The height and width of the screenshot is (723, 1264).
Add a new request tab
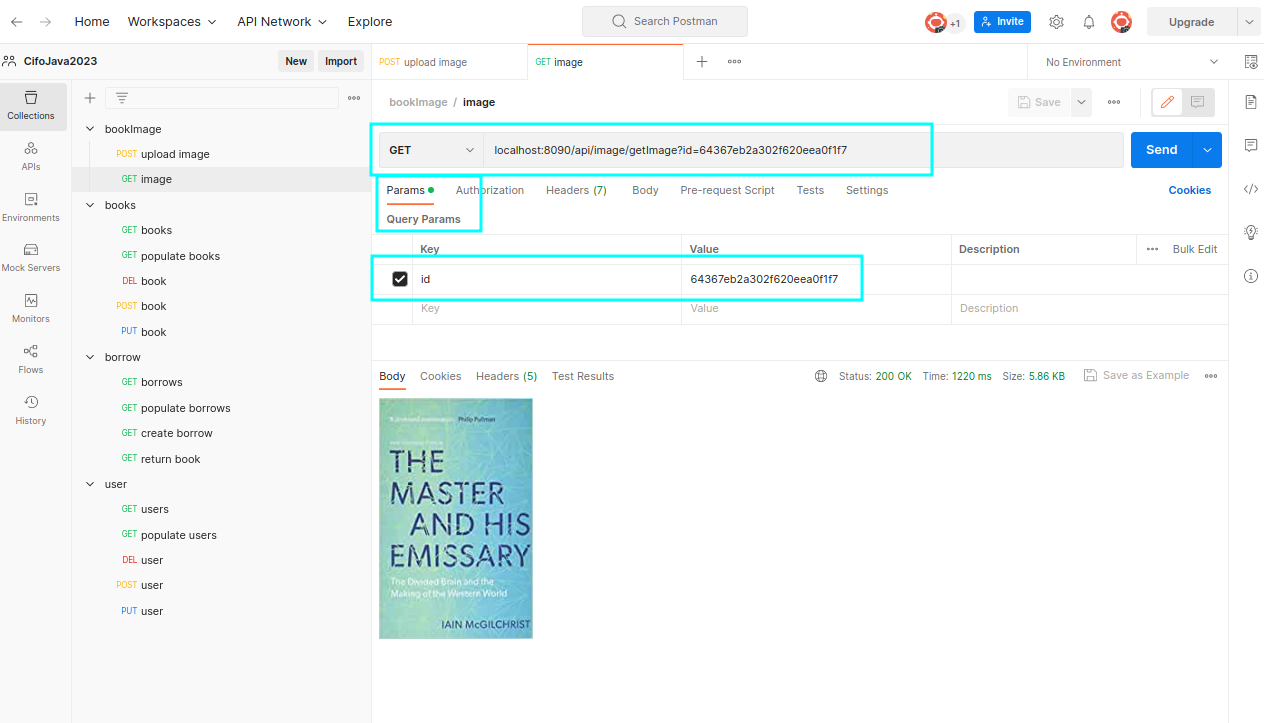point(702,61)
